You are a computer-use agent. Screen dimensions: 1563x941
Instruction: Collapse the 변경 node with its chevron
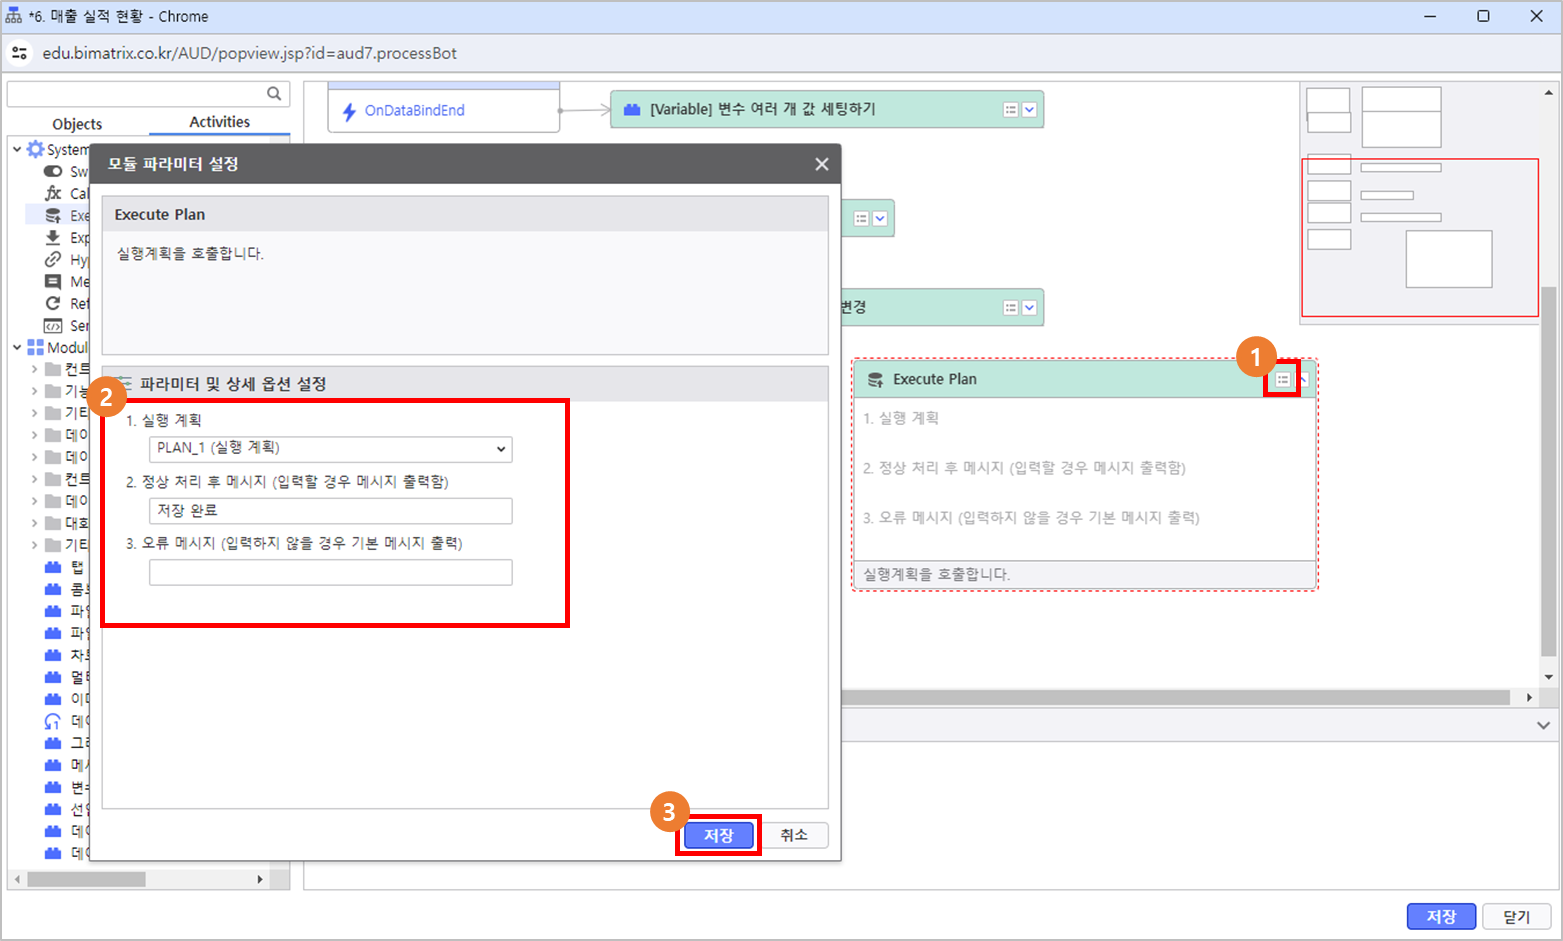[x=1029, y=308]
